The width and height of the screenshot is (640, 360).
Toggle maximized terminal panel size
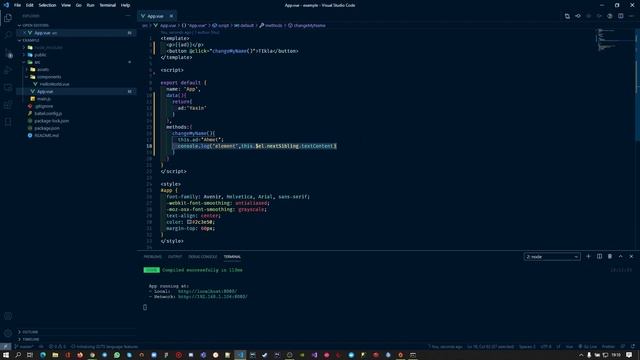point(620,256)
